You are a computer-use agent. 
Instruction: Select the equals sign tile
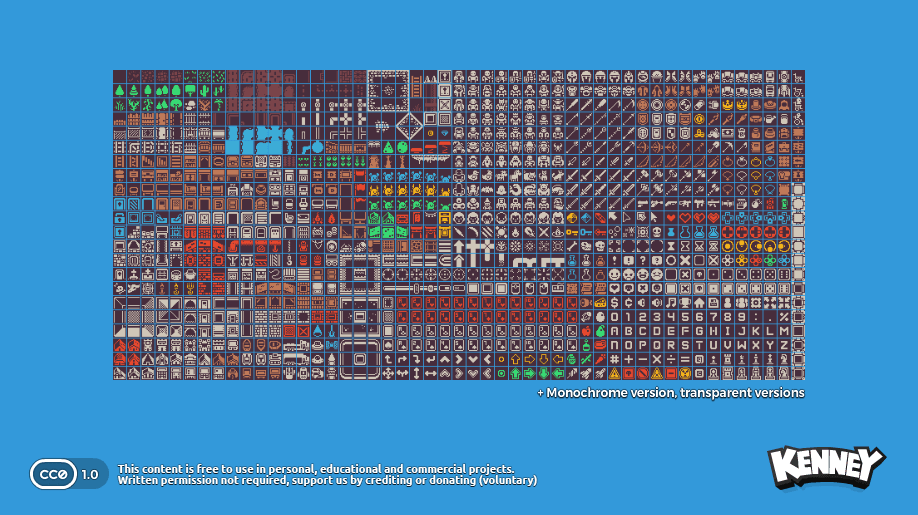pyautogui.click(x=685, y=359)
